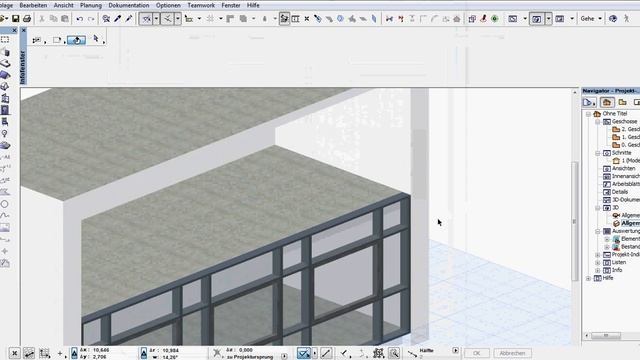Image resolution: width=640 pixels, height=360 pixels.
Task: Click the globe orbit icon in toolbar
Action: (x=613, y=19)
